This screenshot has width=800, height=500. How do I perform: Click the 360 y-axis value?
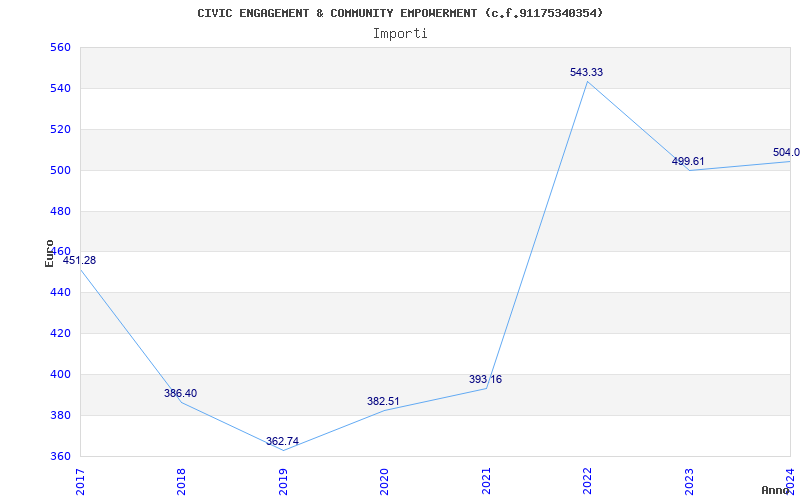(60, 457)
